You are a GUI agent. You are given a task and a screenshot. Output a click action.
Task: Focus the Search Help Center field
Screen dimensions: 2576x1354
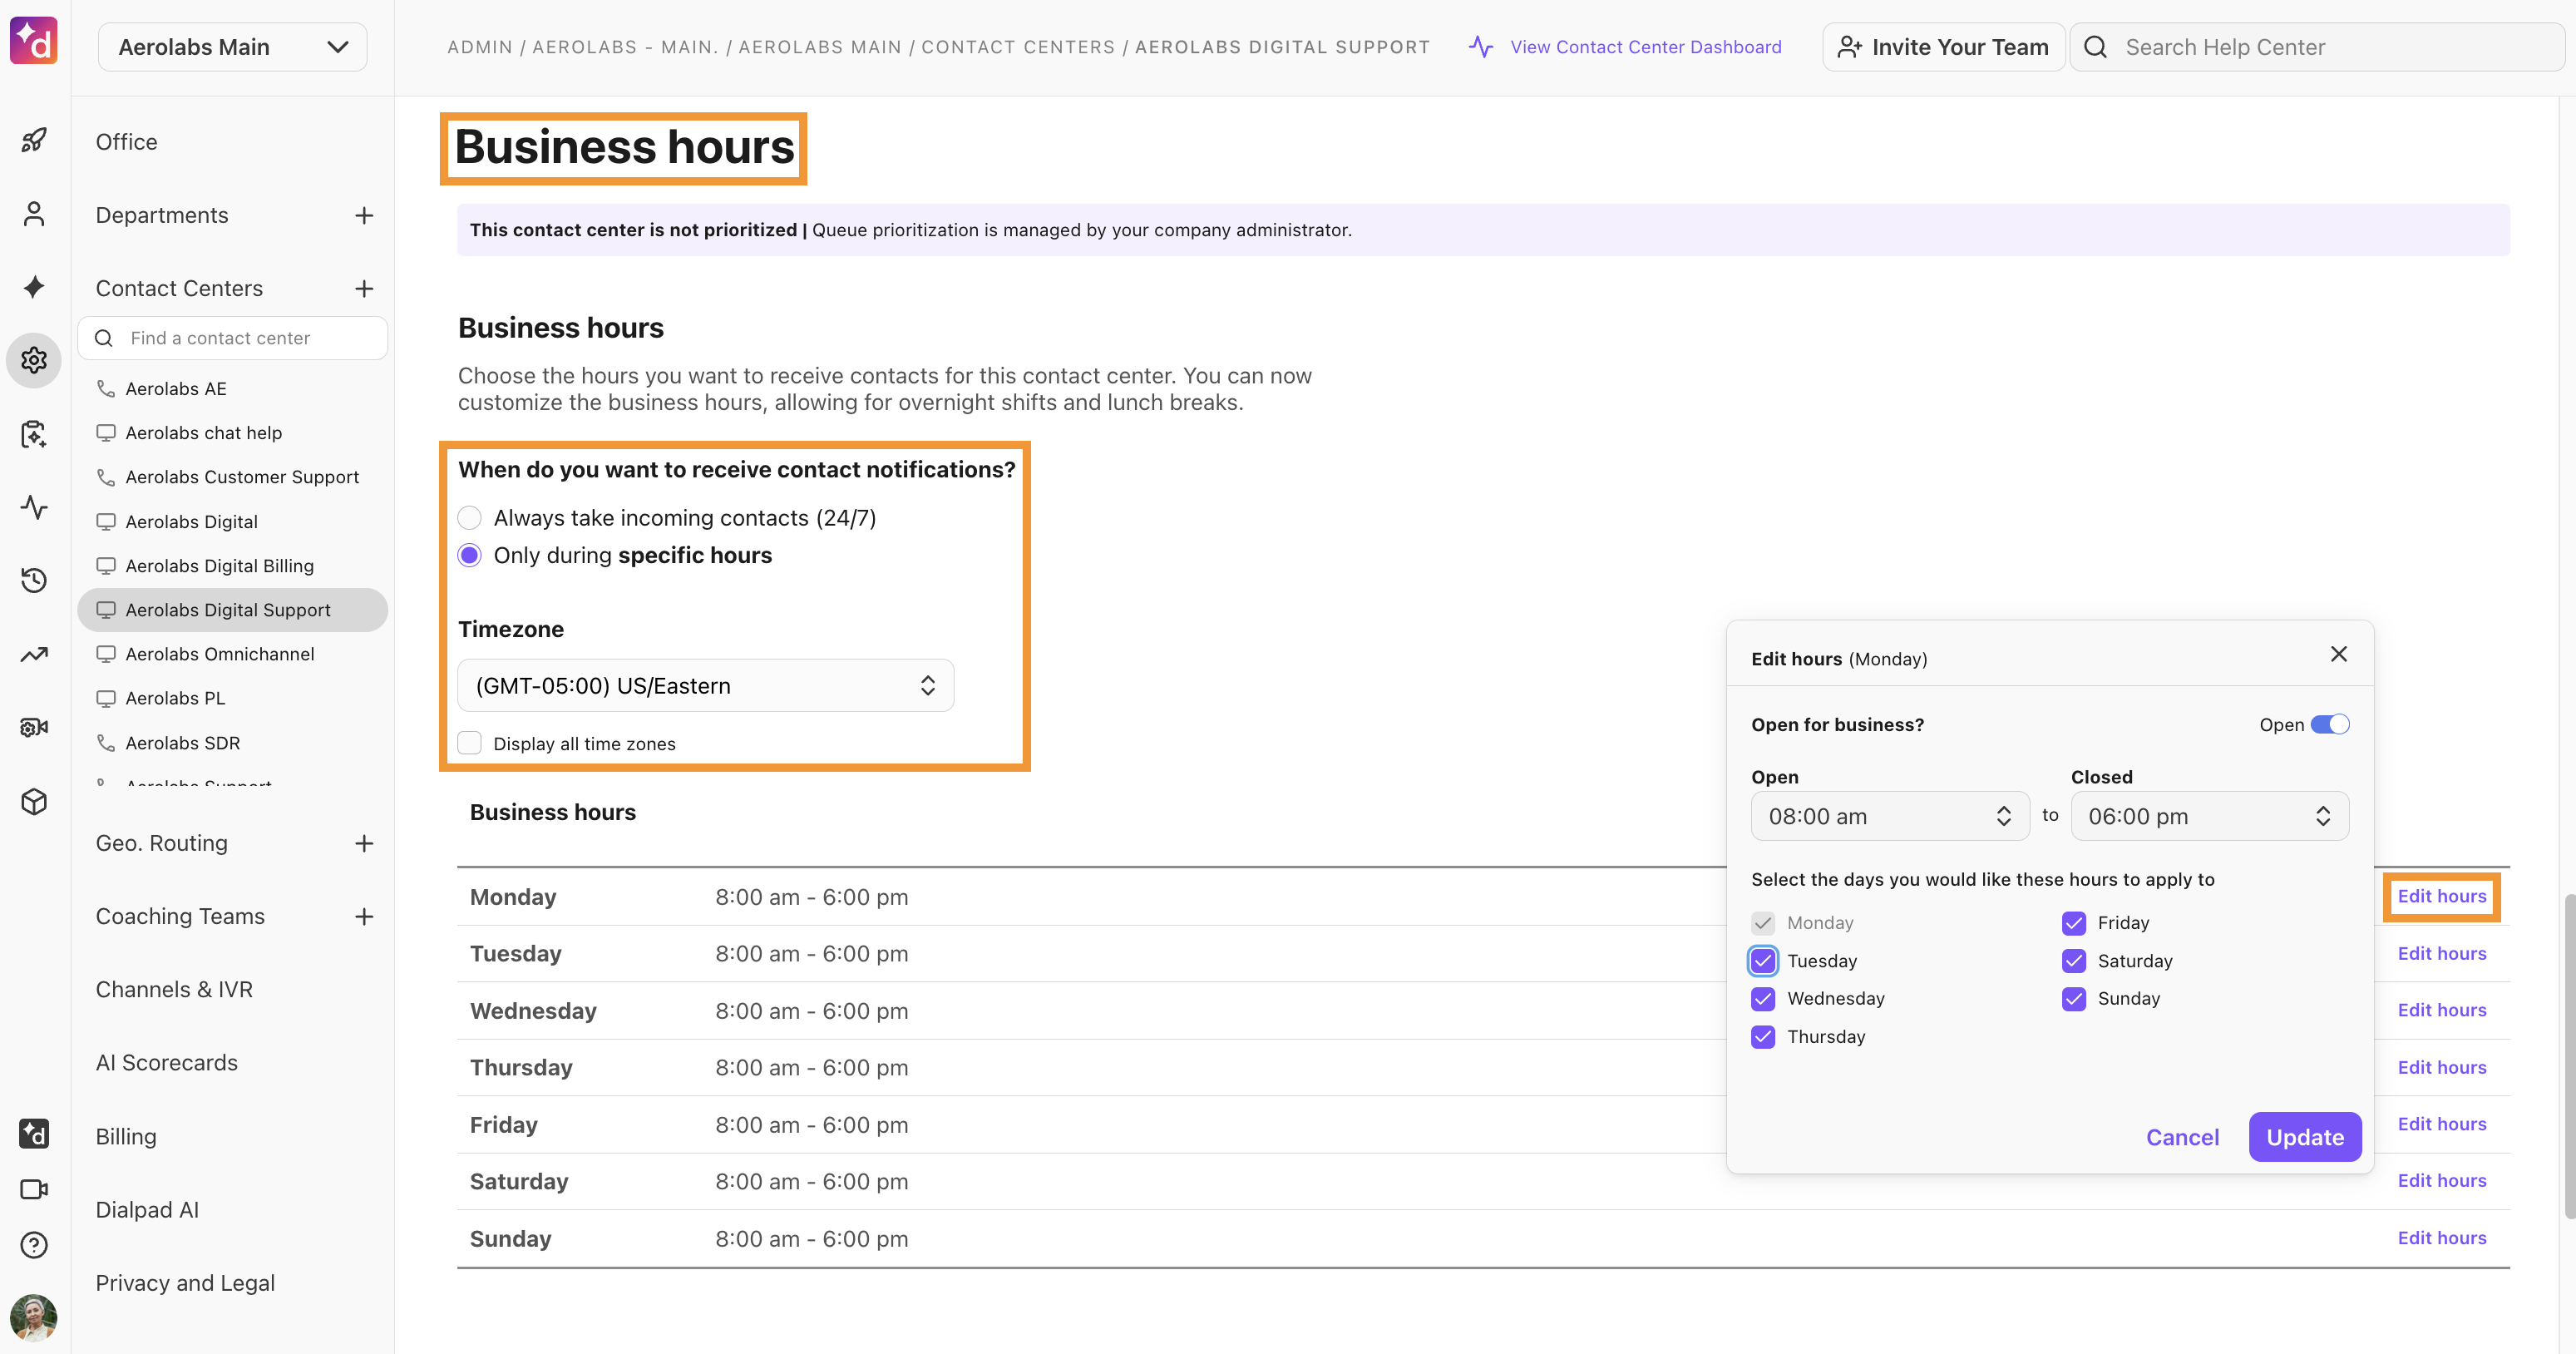(2316, 47)
